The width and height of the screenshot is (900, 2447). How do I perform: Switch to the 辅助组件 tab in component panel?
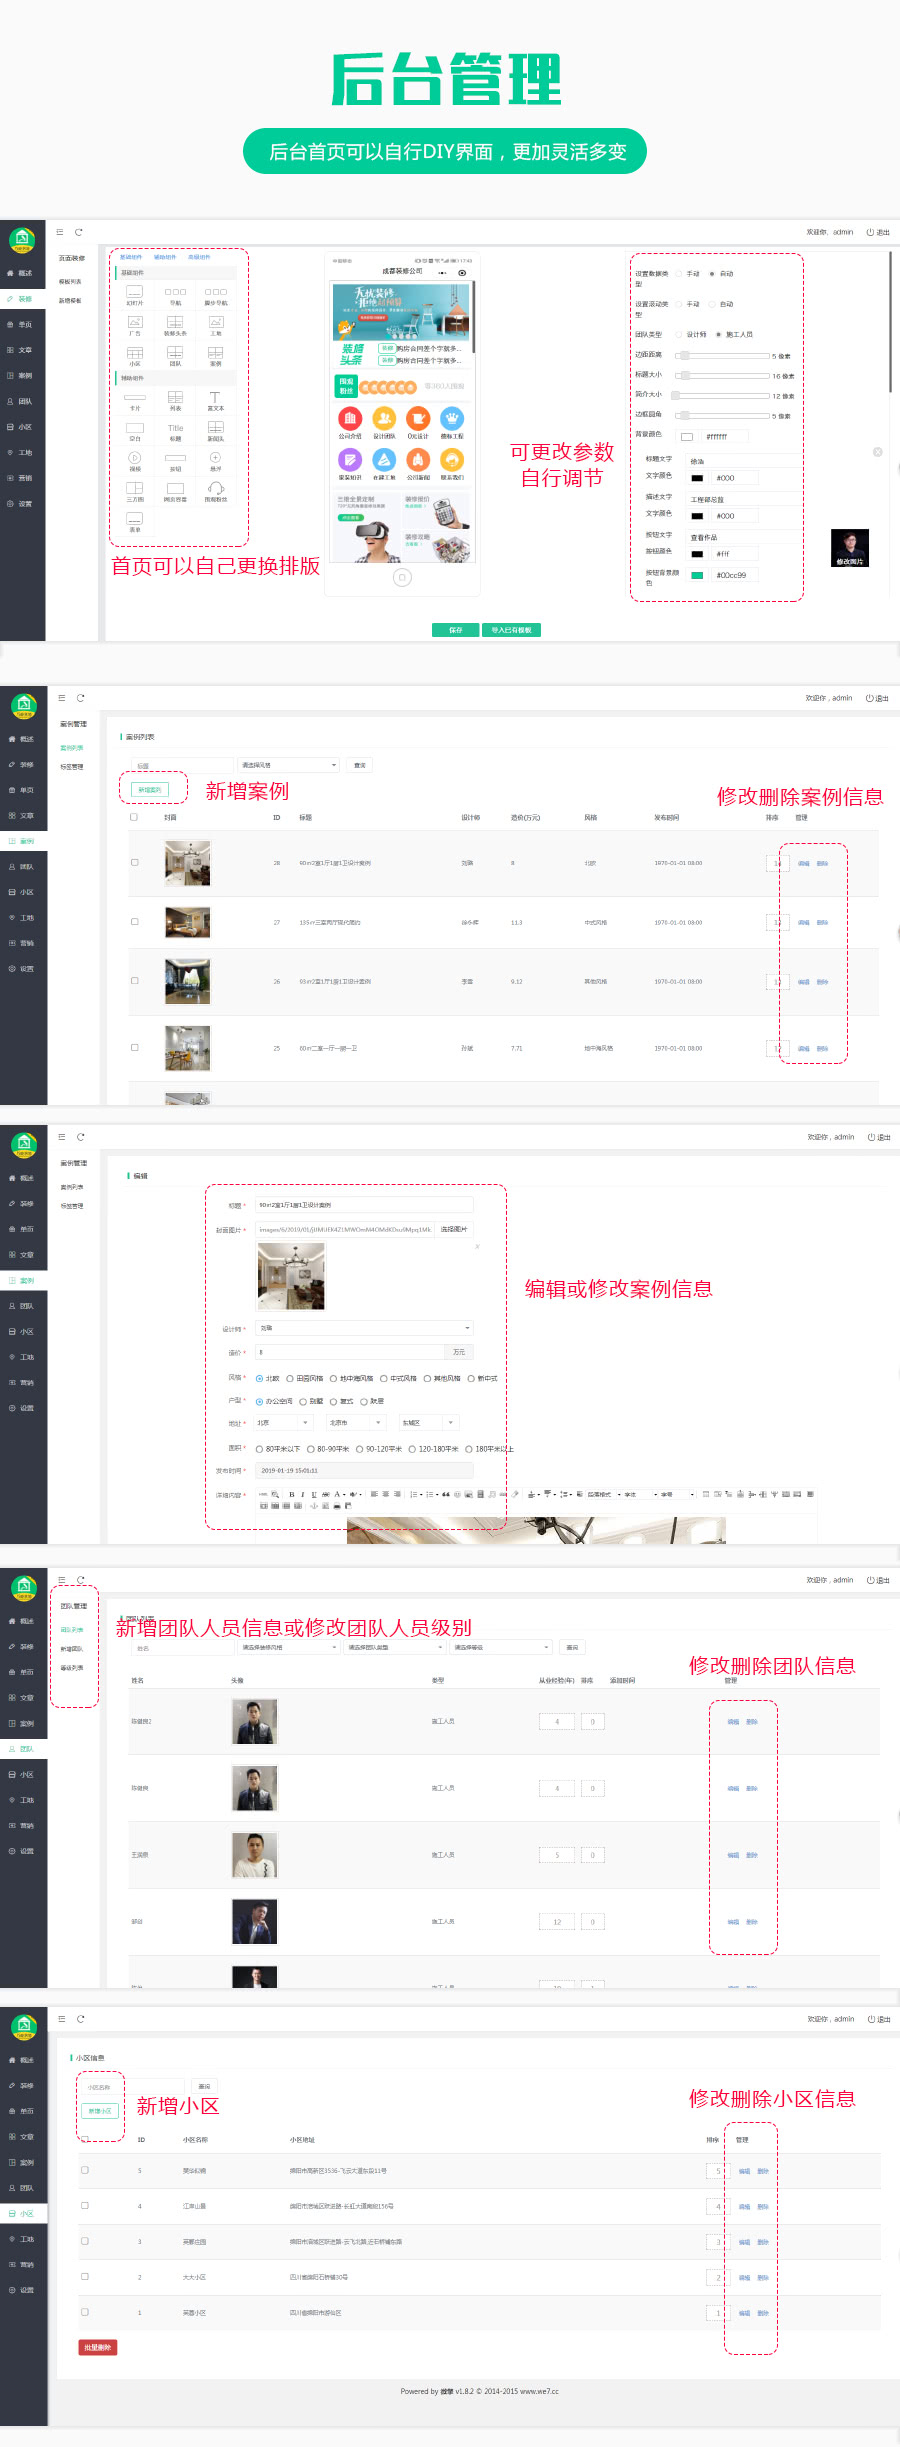point(164,257)
